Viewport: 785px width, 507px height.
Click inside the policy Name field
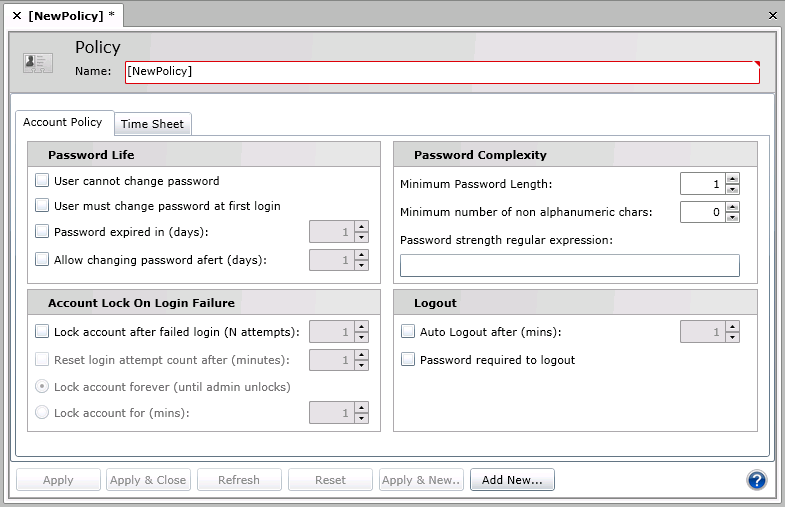[440, 72]
